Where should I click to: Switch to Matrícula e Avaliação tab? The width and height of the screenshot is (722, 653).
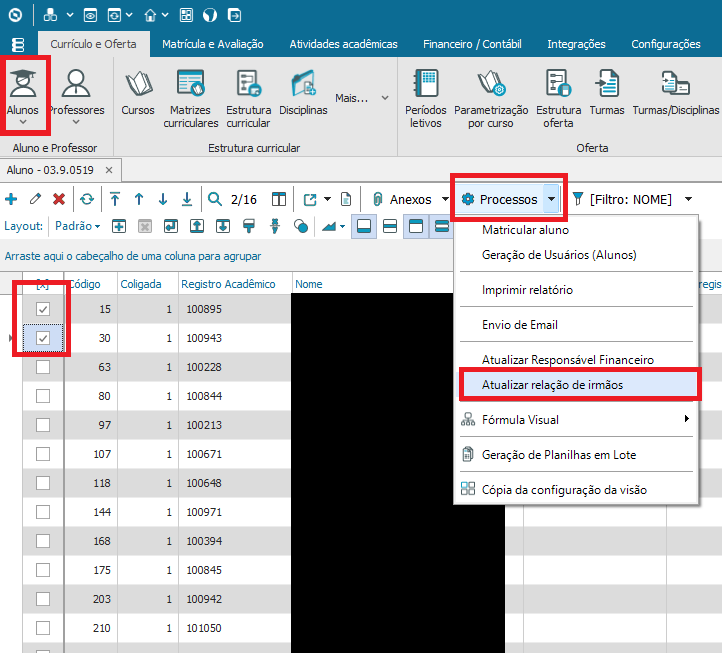coord(213,44)
